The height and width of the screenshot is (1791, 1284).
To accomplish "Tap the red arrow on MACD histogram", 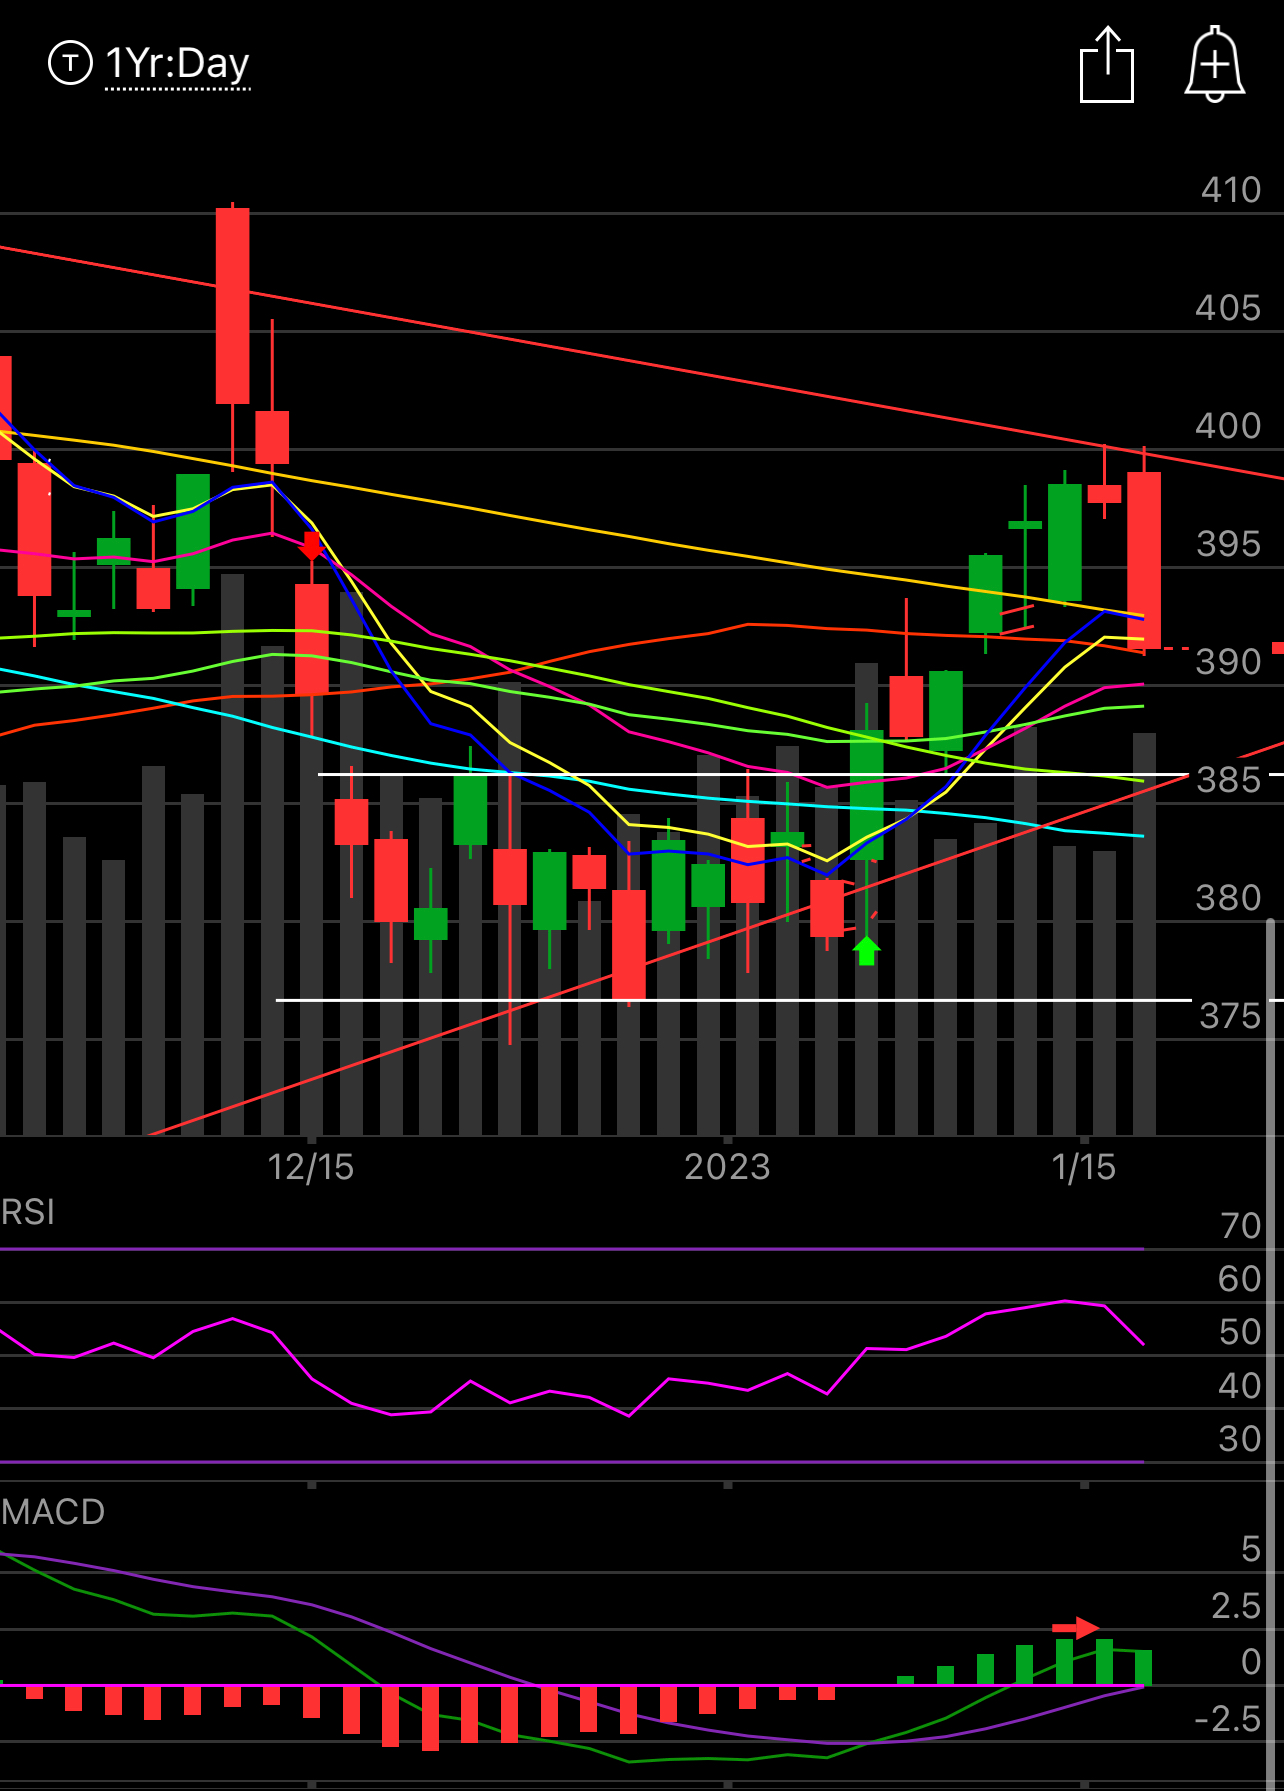I will pos(1076,1628).
